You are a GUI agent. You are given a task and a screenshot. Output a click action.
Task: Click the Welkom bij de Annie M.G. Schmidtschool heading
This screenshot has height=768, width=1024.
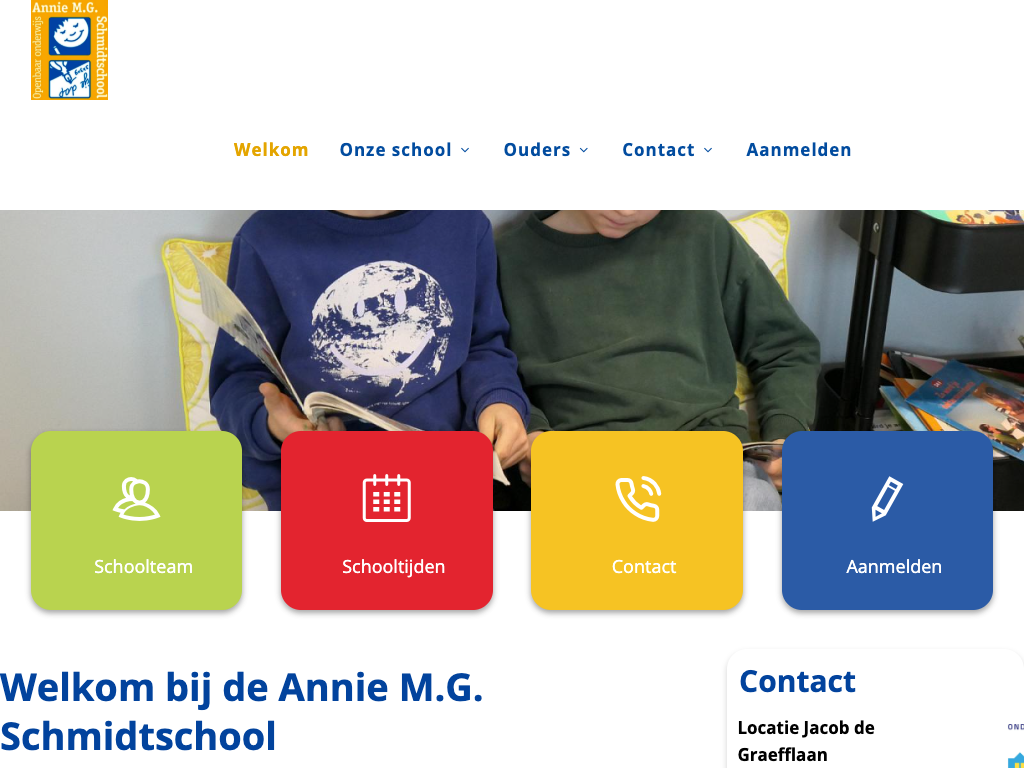point(242,712)
